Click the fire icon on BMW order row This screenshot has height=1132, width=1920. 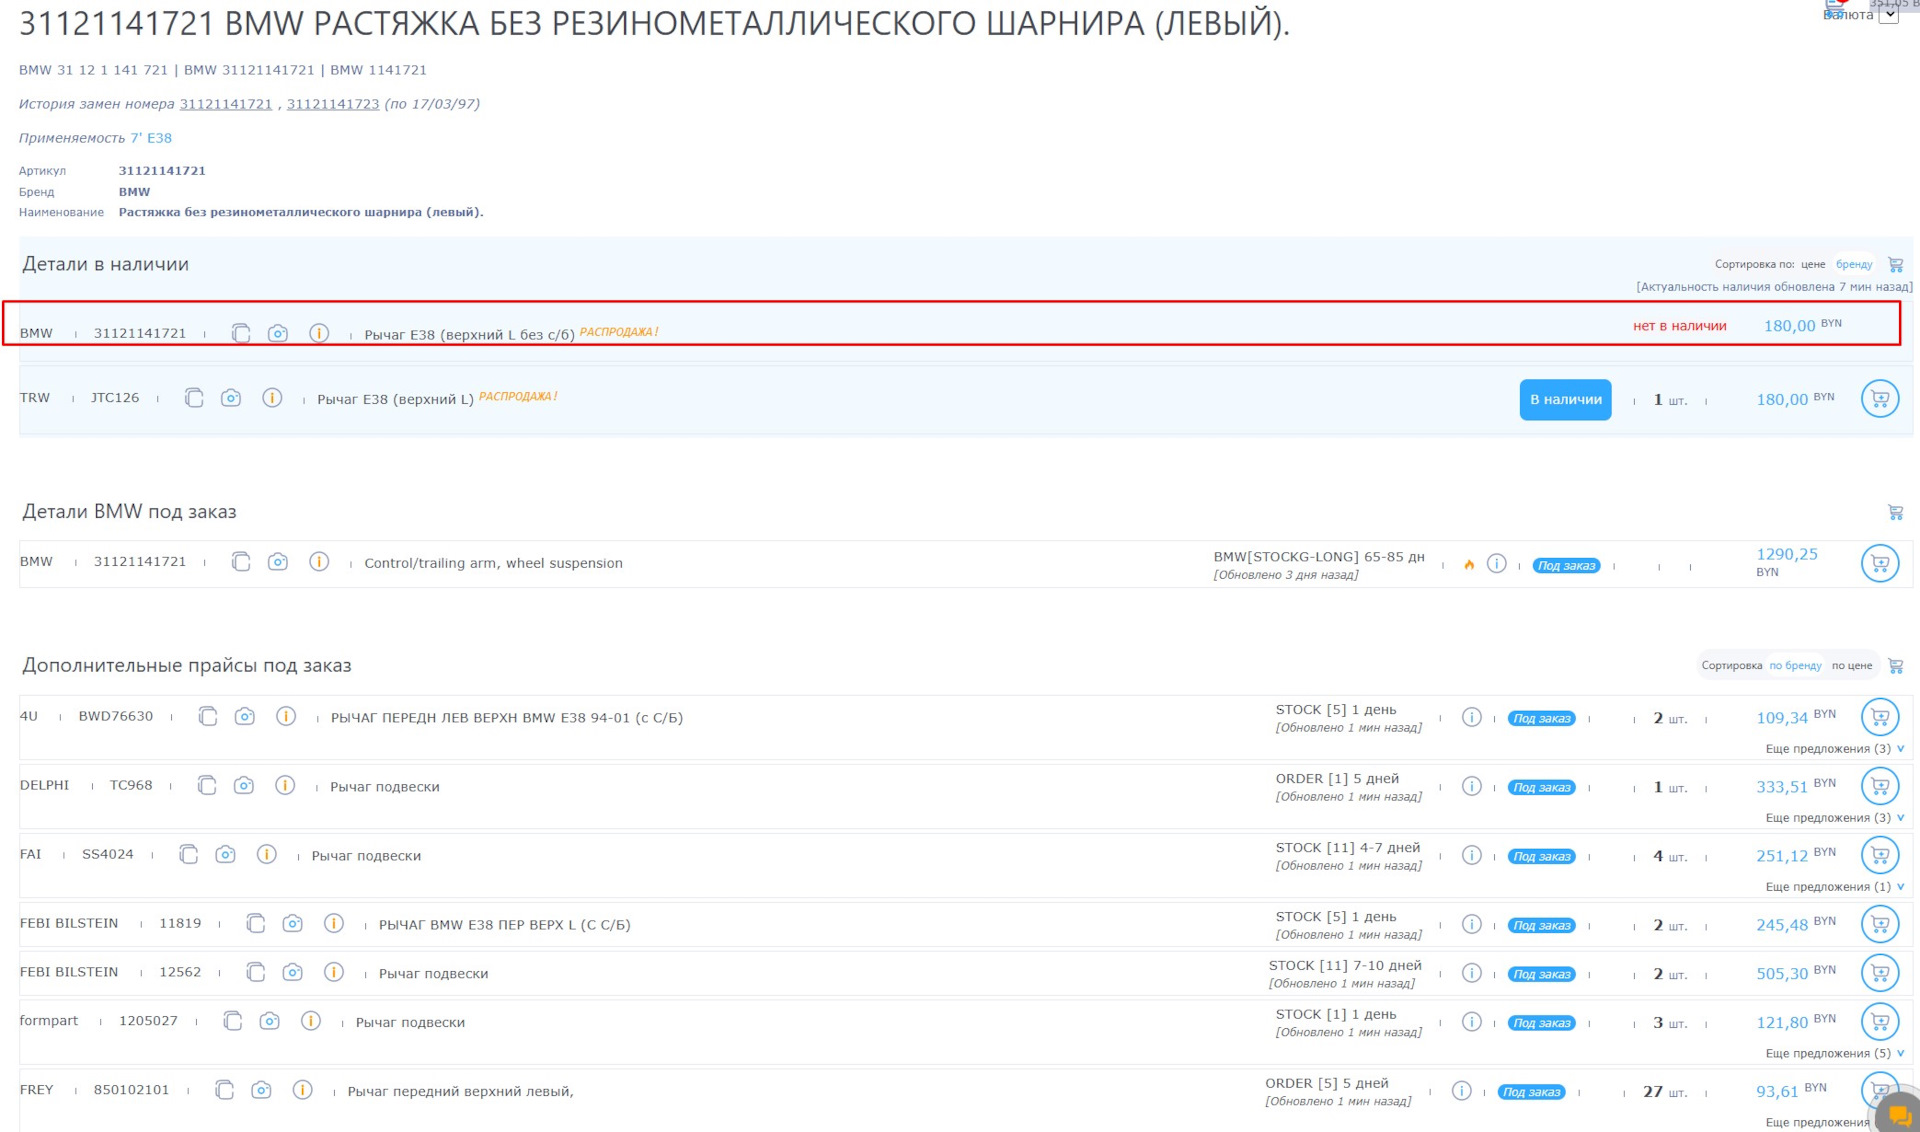1469,565
